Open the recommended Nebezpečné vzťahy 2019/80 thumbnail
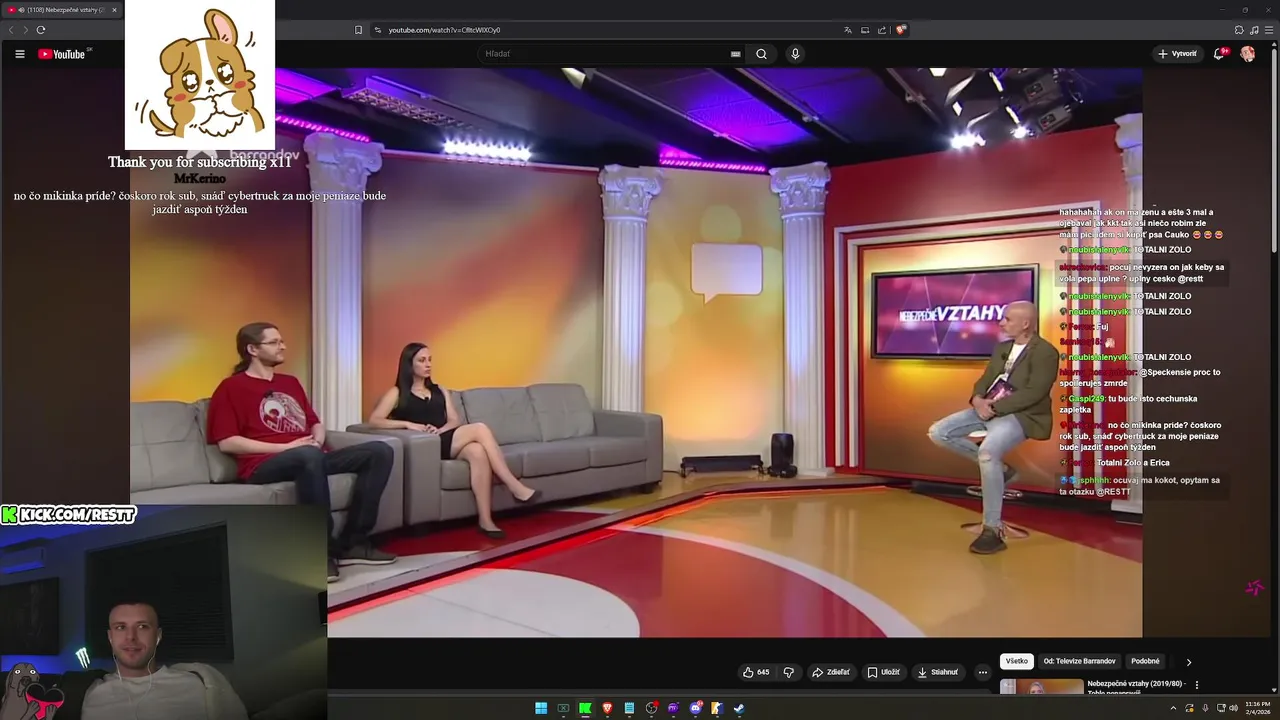 [1041, 686]
